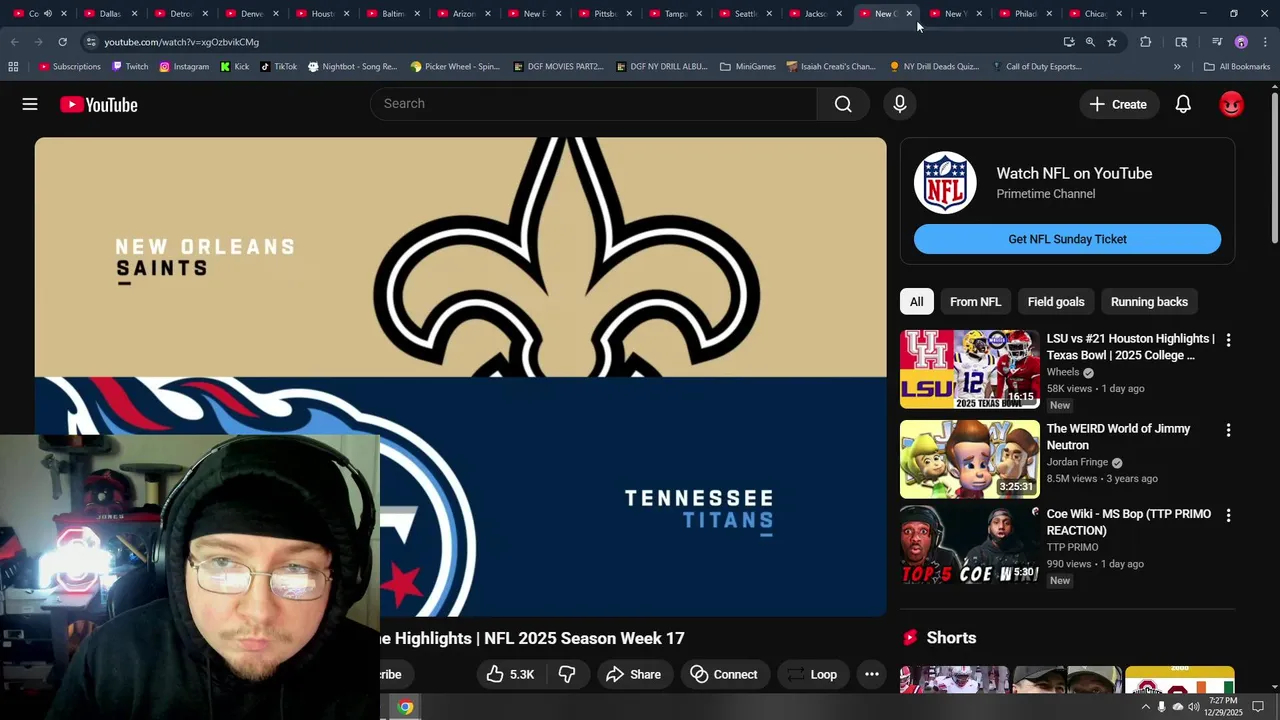
Task: Open a new Chrome tab
Action: pyautogui.click(x=1143, y=14)
